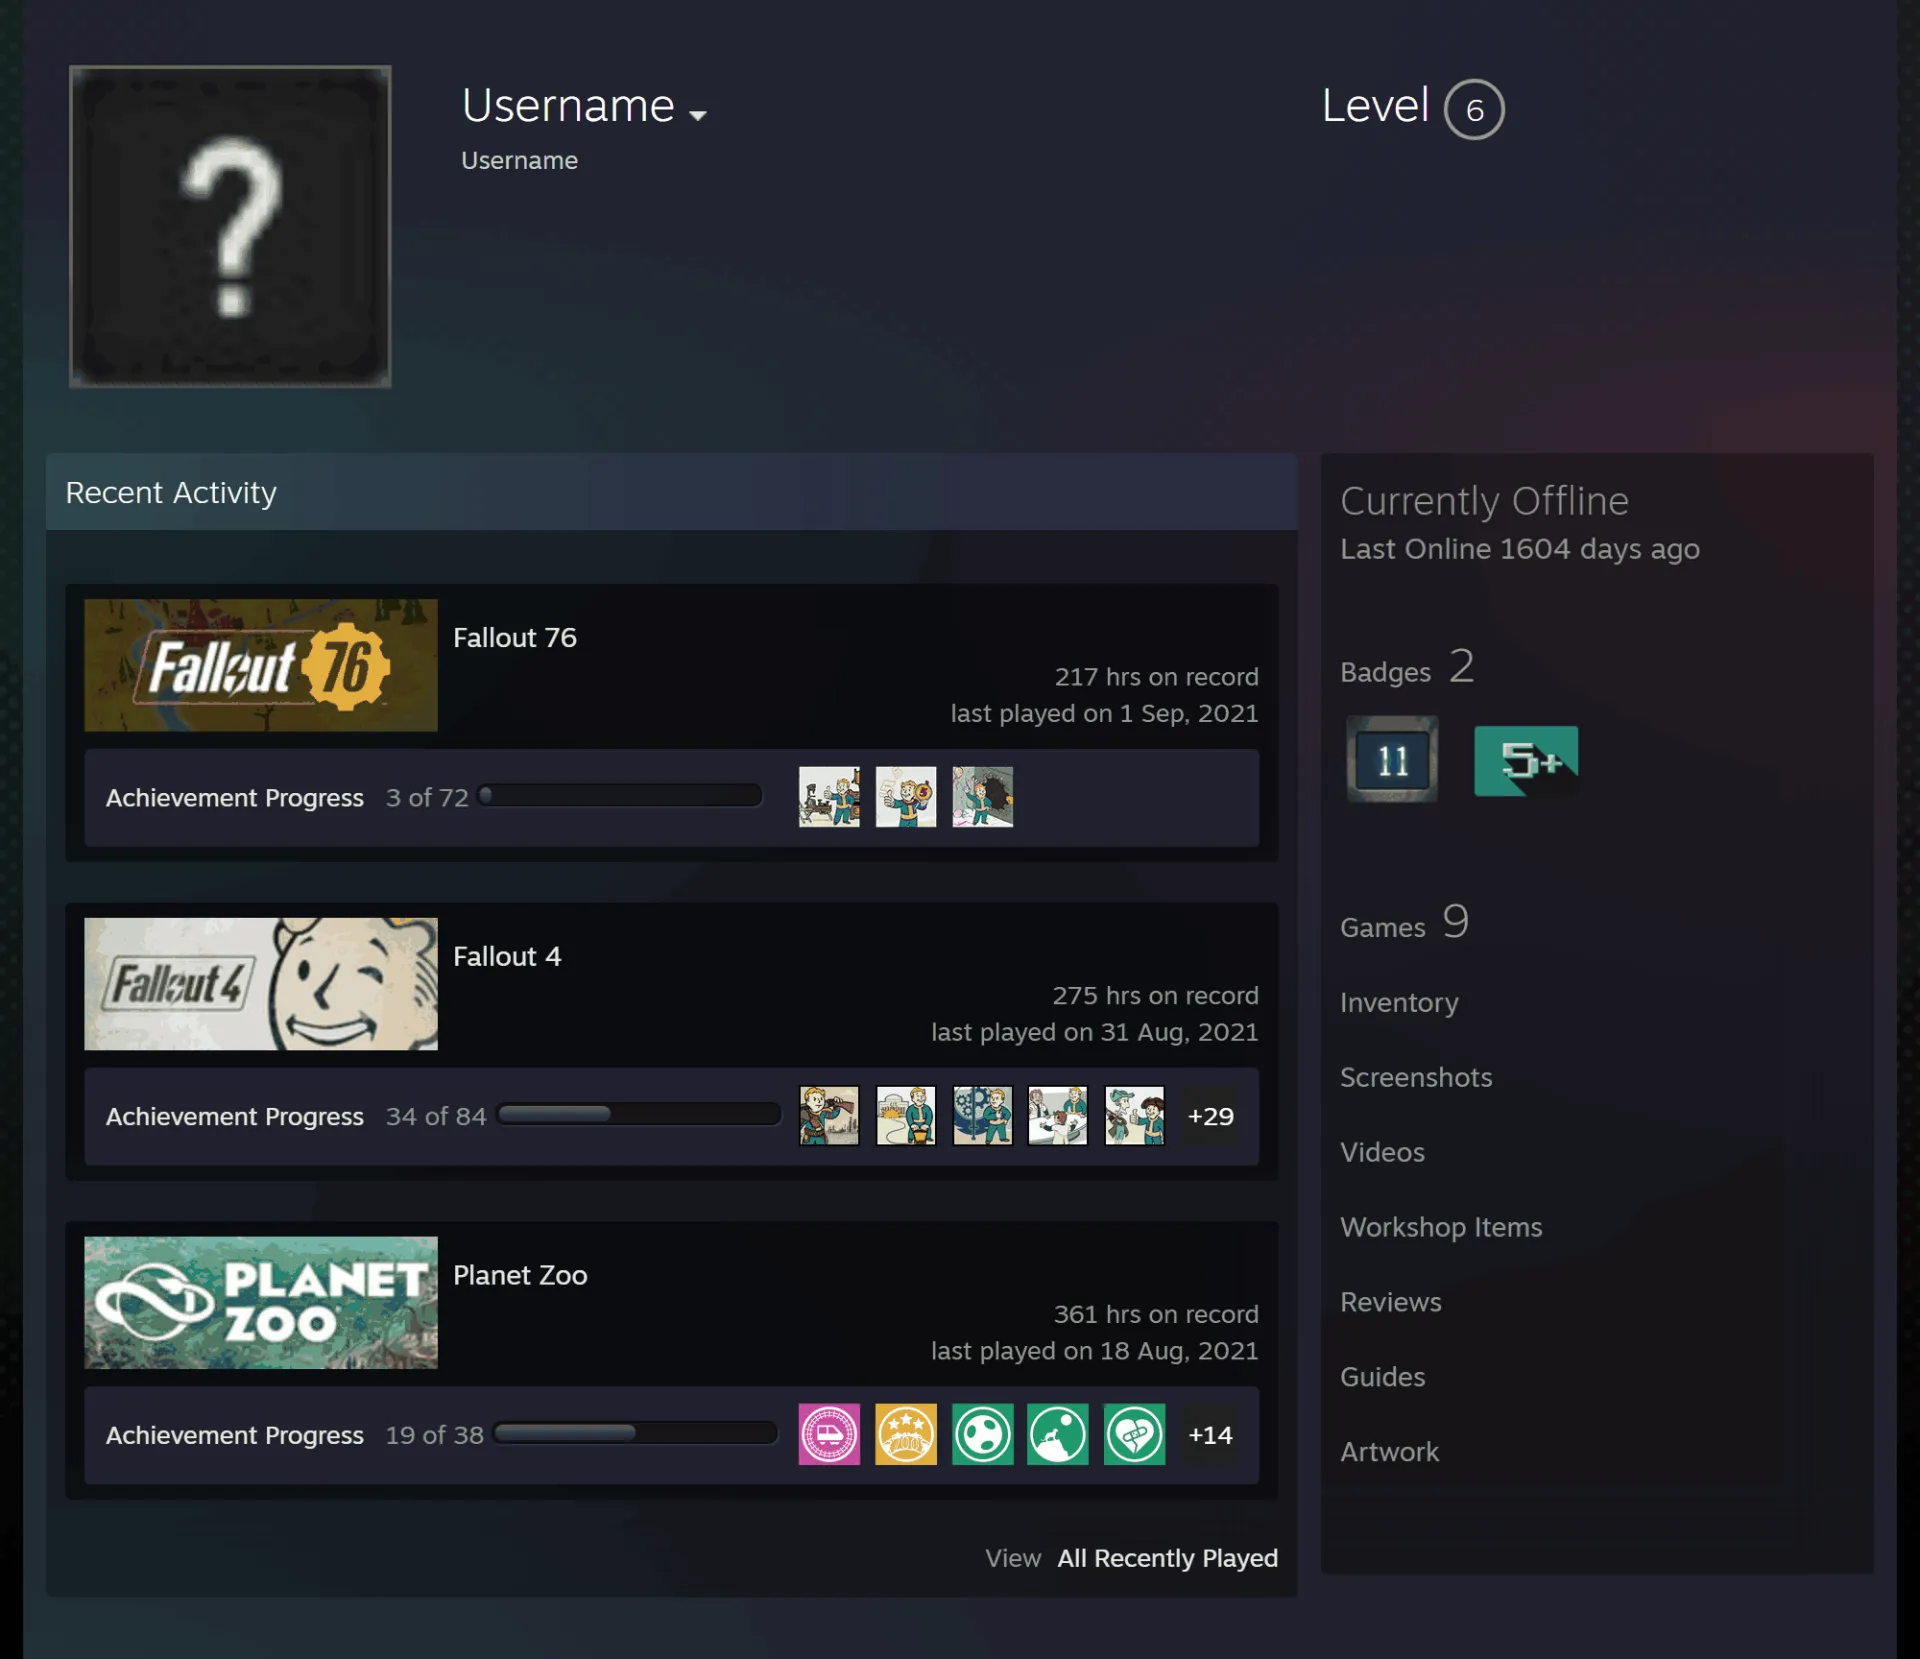Open the Fallout 76 title link
Viewport: 1920px width, 1659px height.
point(515,638)
